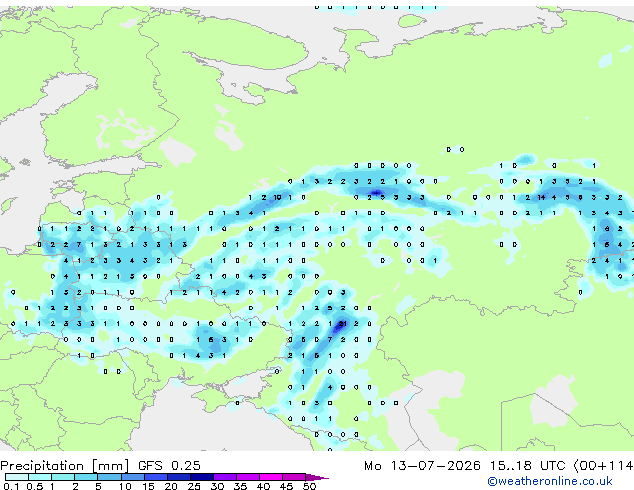Screen dimensions: 634x490
Task: Click the "Mo 13-07-2026" date text
Action: tap(423, 466)
